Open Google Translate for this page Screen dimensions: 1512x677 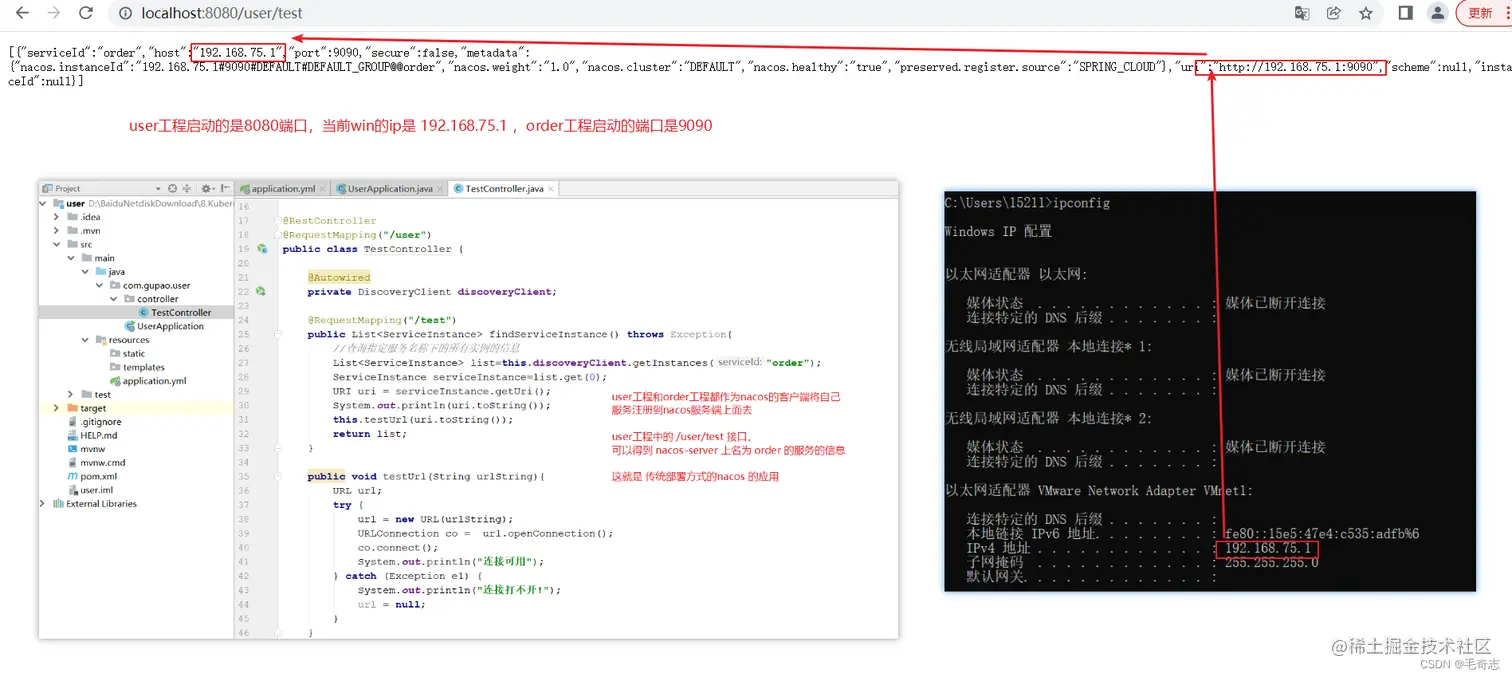(1302, 13)
